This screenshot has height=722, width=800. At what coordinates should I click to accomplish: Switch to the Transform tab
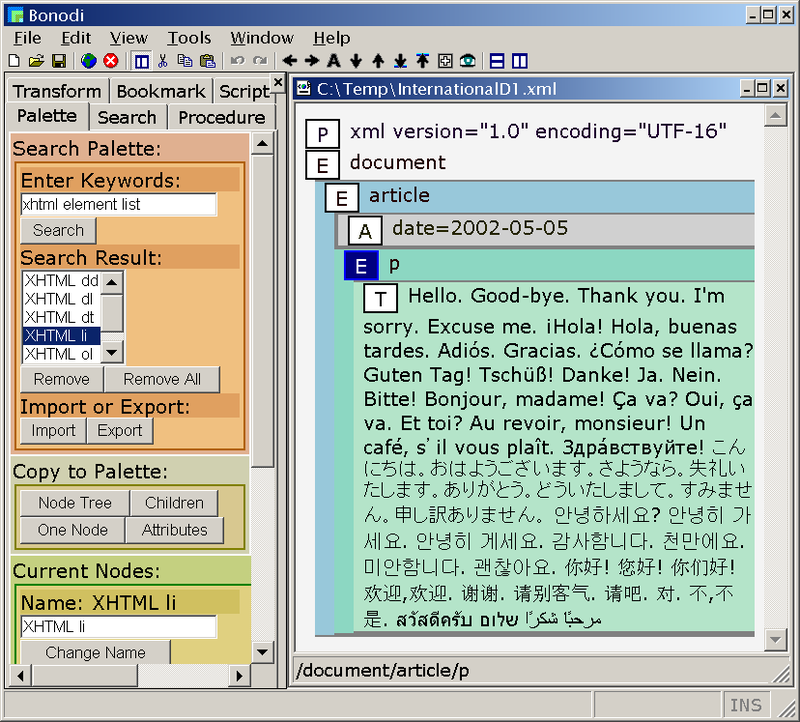tap(57, 91)
